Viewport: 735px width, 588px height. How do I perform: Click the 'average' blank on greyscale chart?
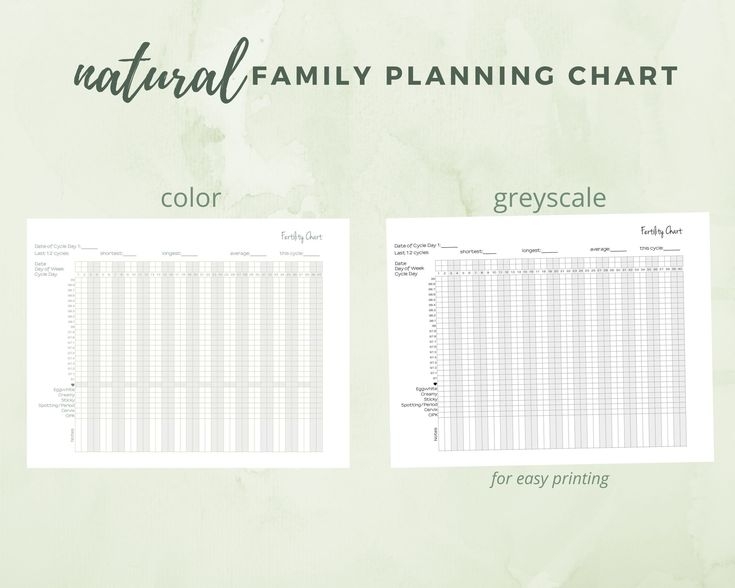[618, 249]
